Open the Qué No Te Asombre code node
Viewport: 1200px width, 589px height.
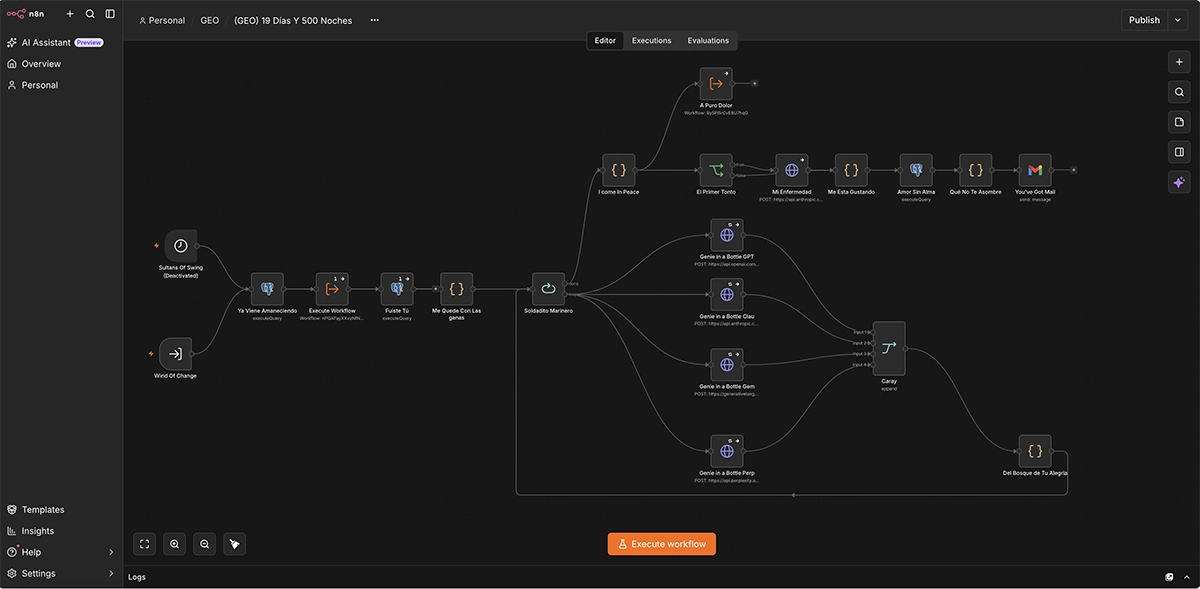[975, 170]
